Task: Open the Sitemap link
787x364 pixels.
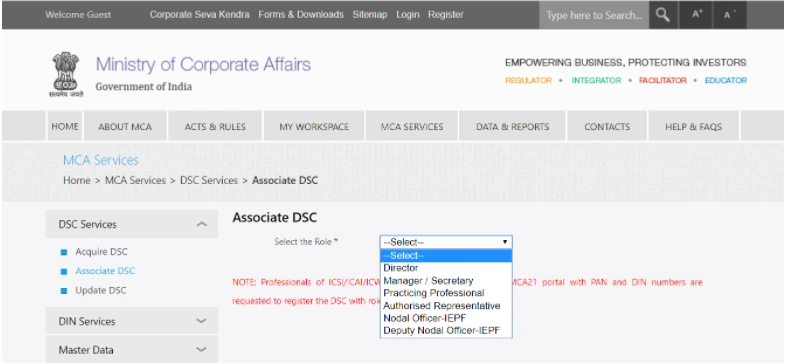Action: coord(369,15)
